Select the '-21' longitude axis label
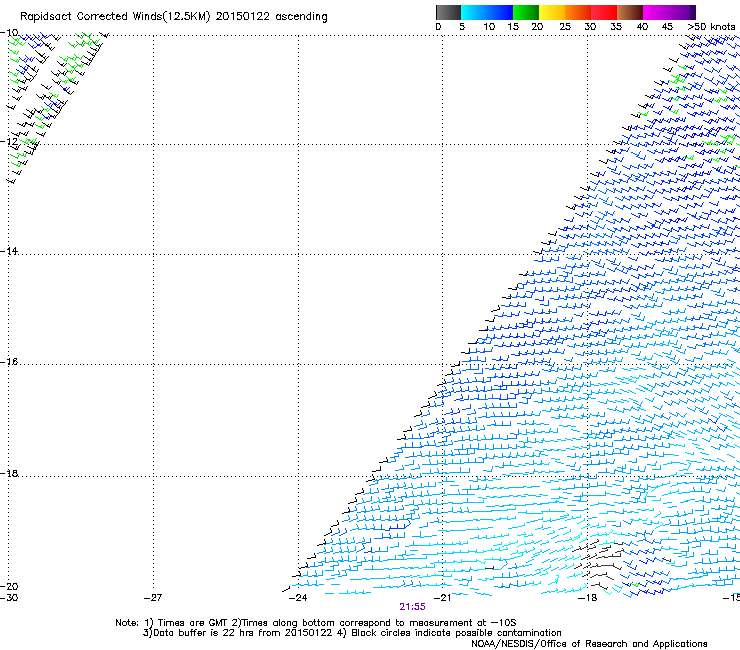 pyautogui.click(x=442, y=598)
